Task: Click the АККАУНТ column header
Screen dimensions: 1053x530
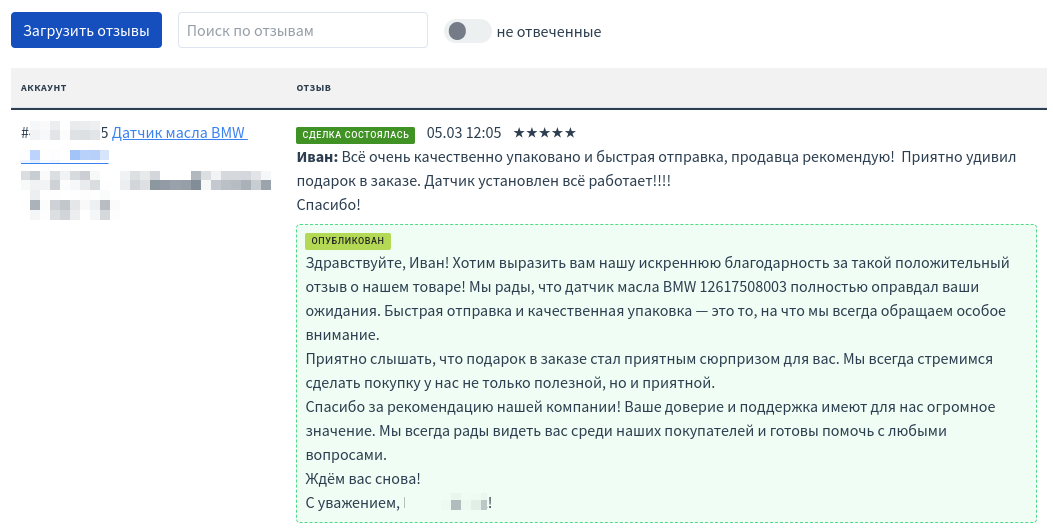Action: (x=43, y=88)
